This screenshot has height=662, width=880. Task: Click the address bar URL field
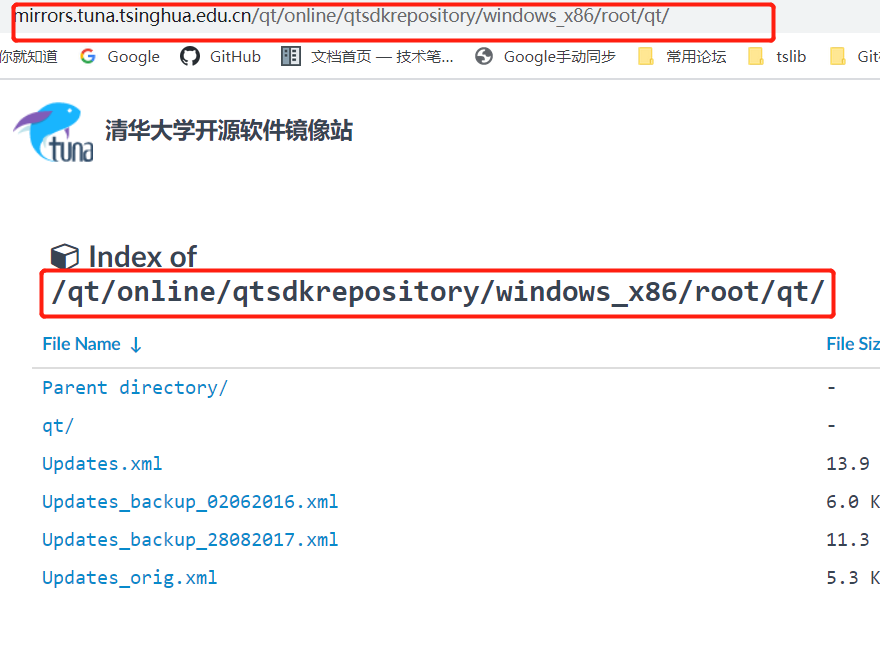click(393, 16)
